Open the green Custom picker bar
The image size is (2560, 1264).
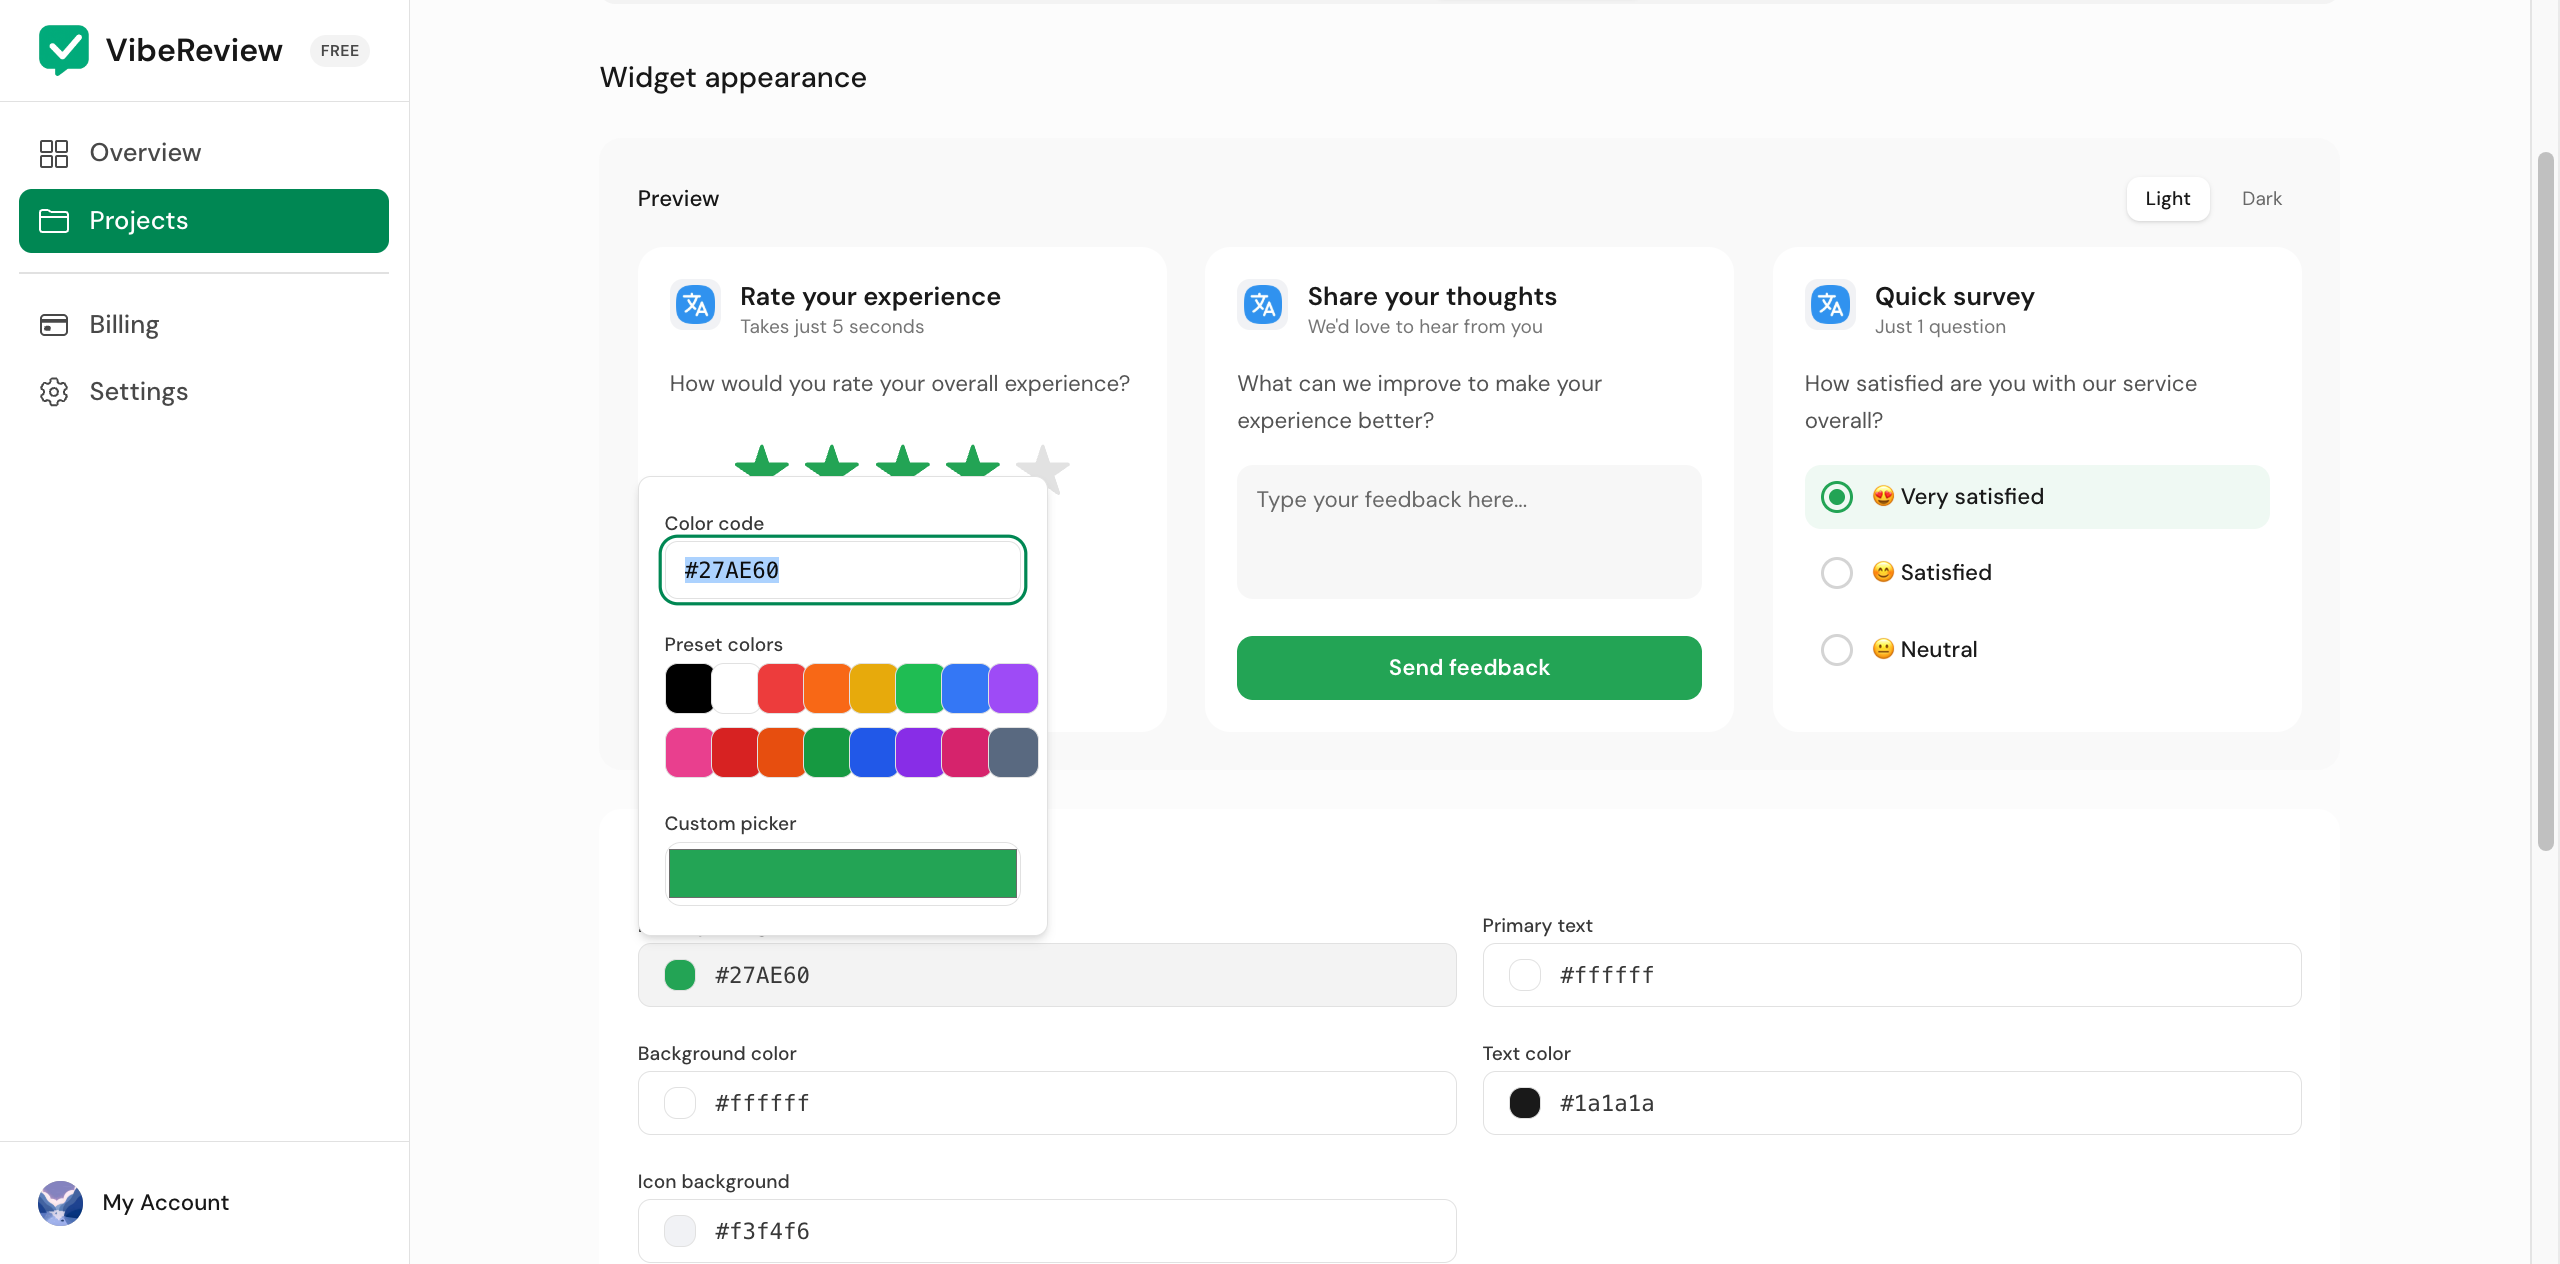[843, 873]
